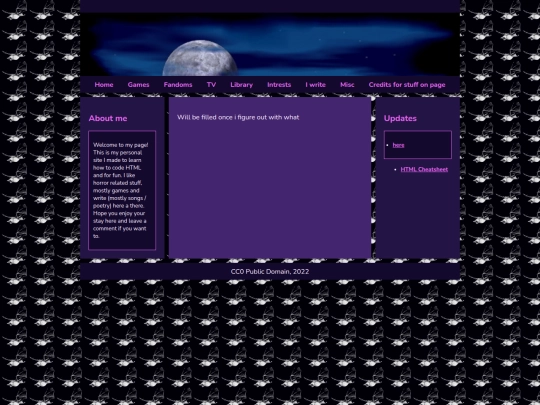
Task: Open the HTML Cheatsheet link
Action: point(424,169)
